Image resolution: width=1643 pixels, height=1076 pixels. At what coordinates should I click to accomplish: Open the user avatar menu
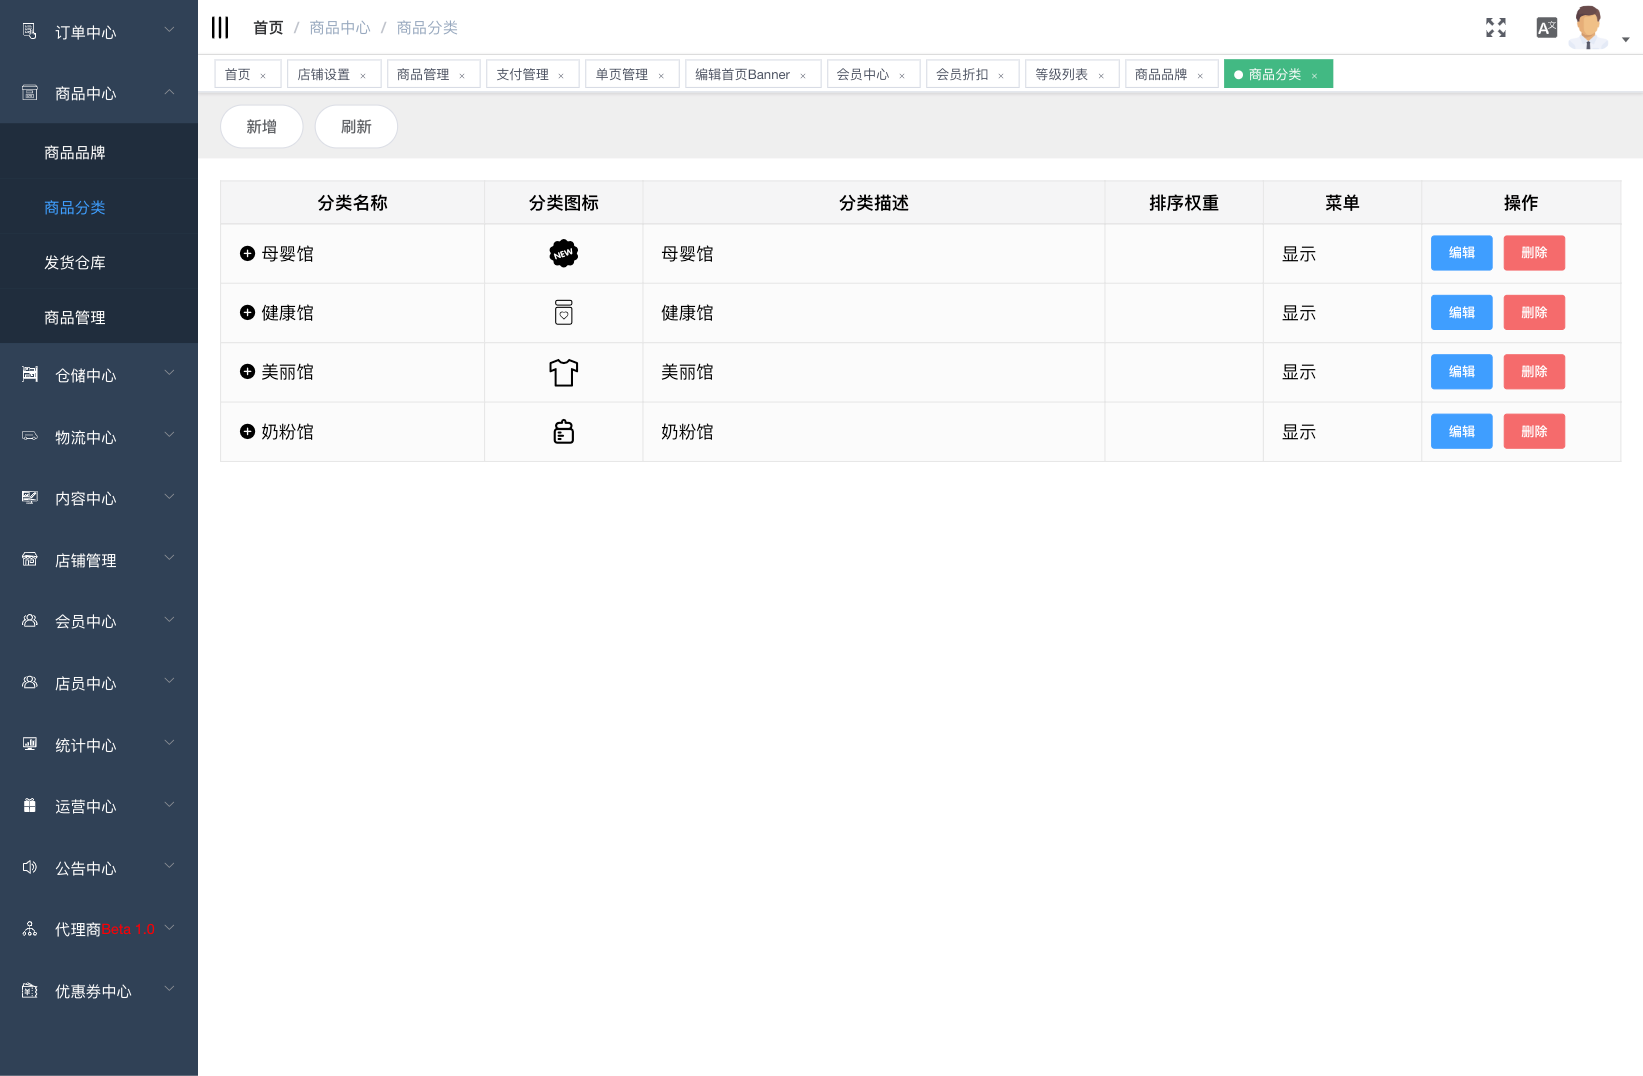click(x=1588, y=28)
